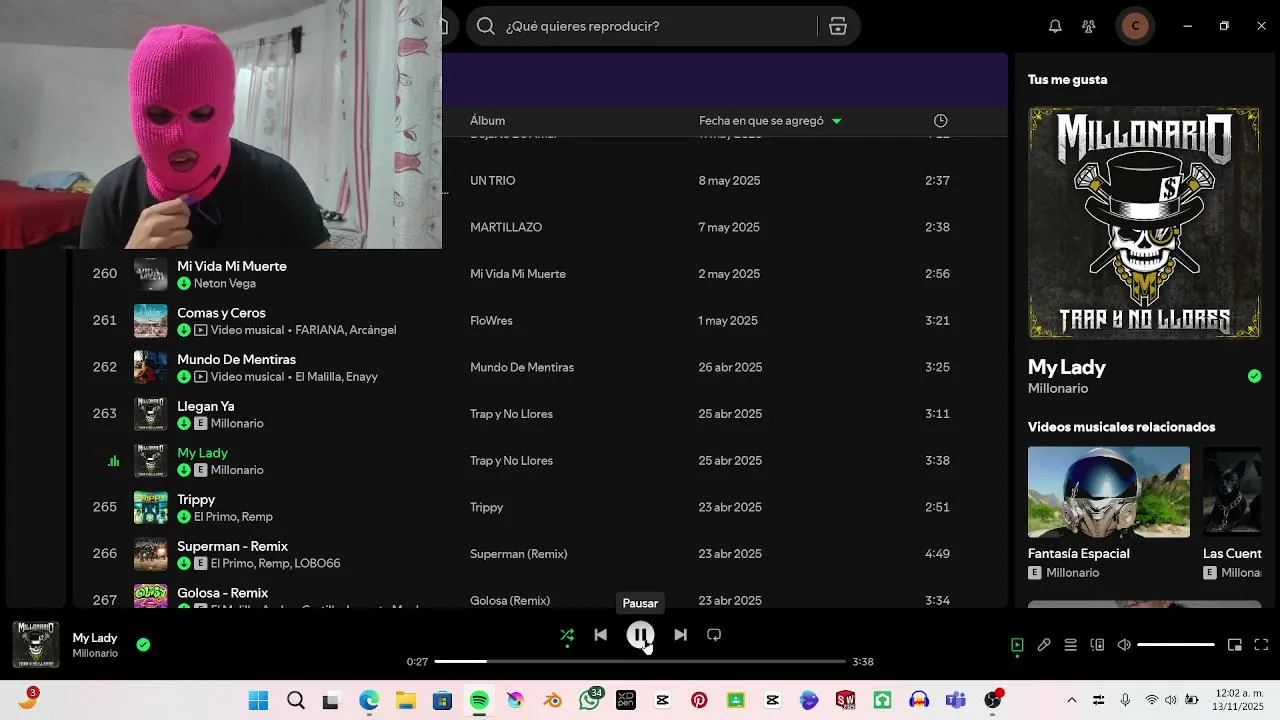This screenshot has width=1280, height=720.
Task: Click the liked checkmark next to bottom My Lady
Action: pyautogui.click(x=143, y=645)
